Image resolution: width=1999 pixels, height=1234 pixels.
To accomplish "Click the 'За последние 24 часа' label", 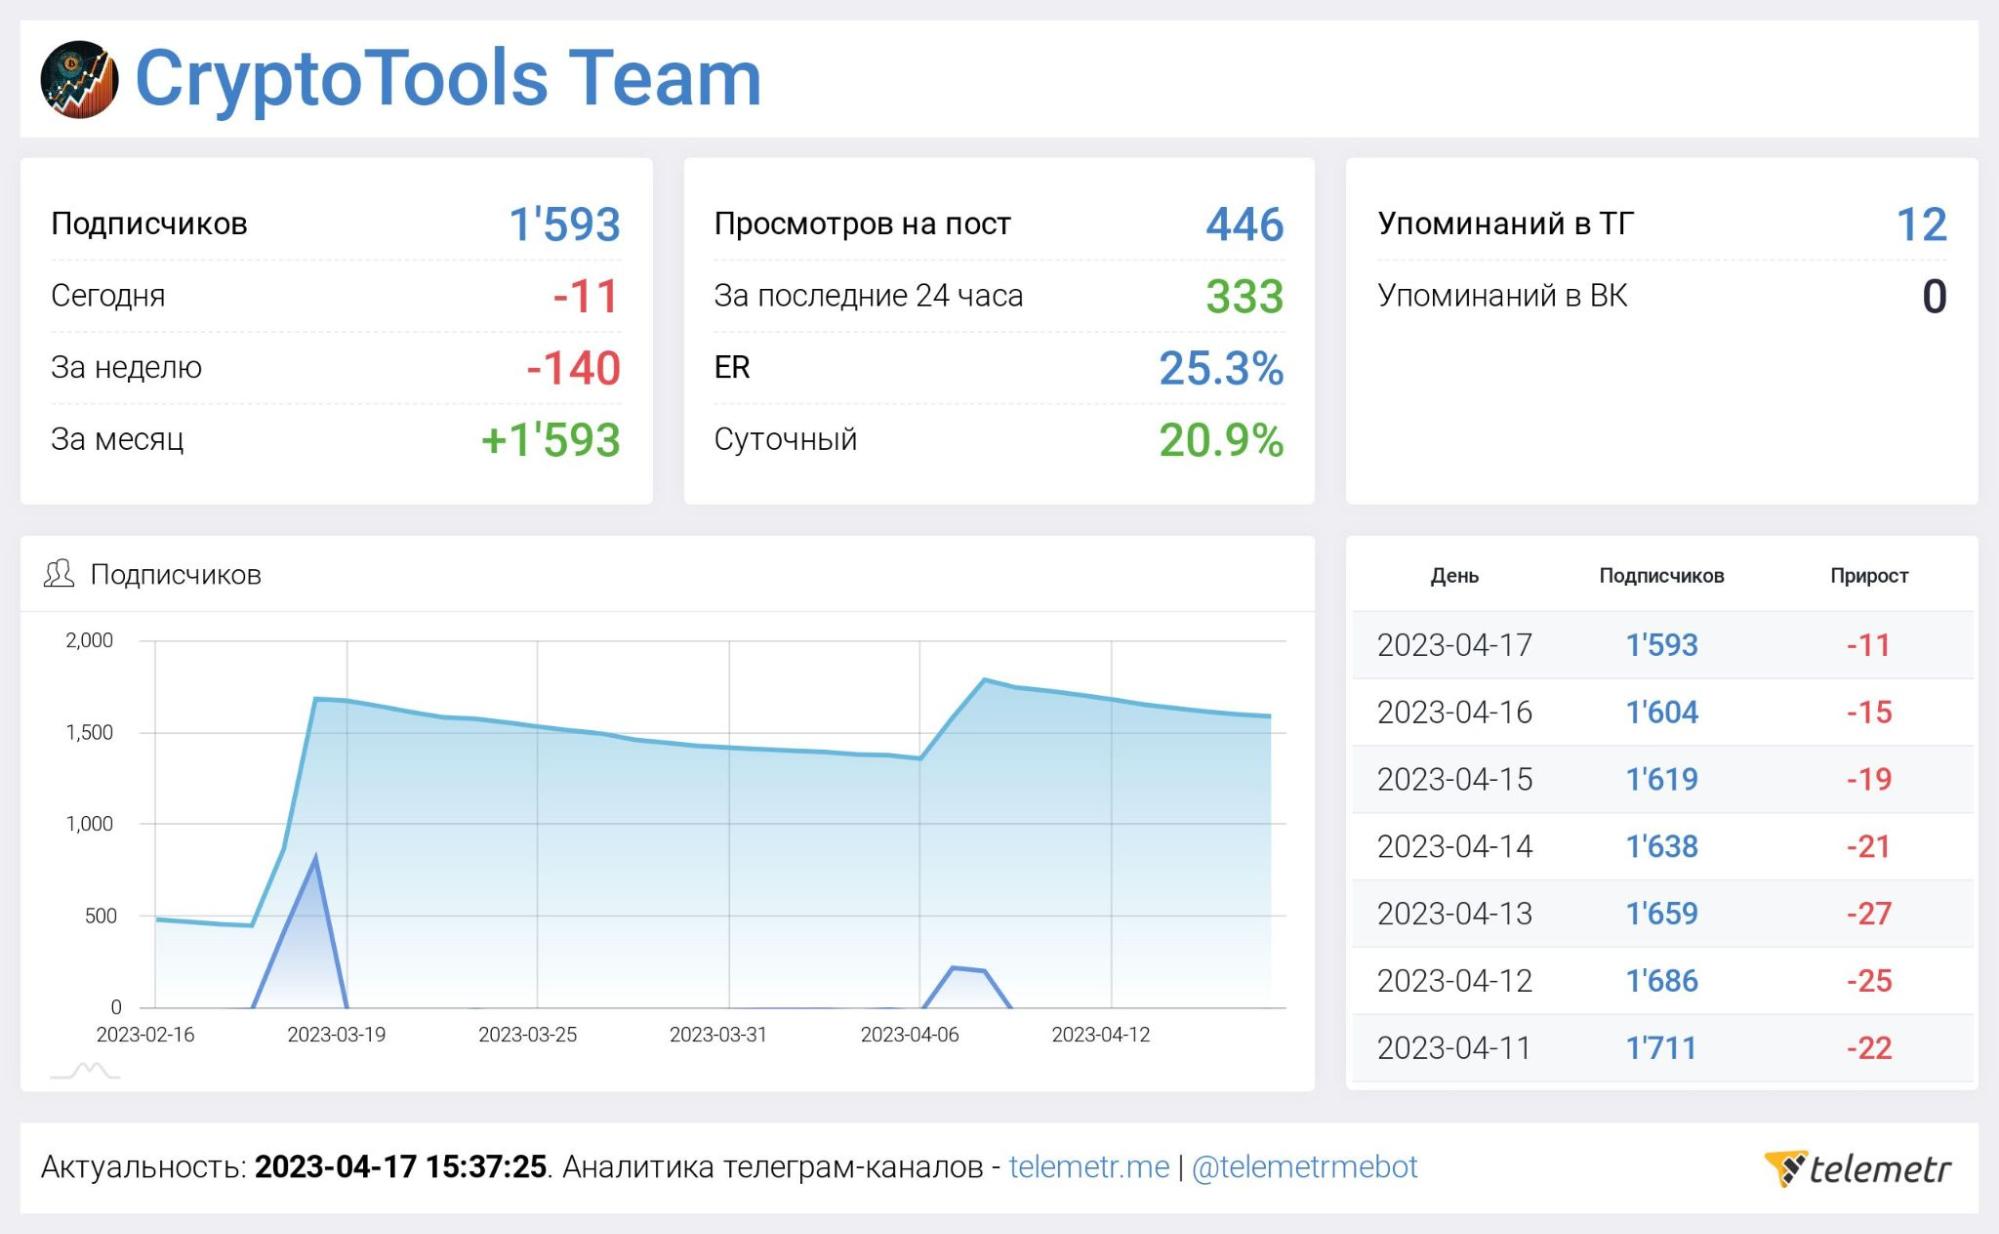I will [868, 296].
